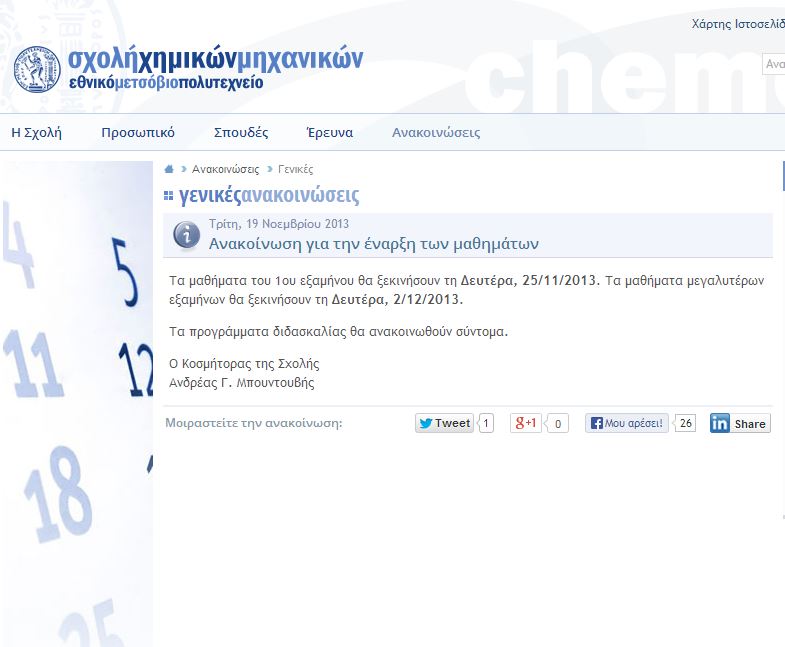785x647 pixels.
Task: Click the search field in the header
Action: pos(774,64)
